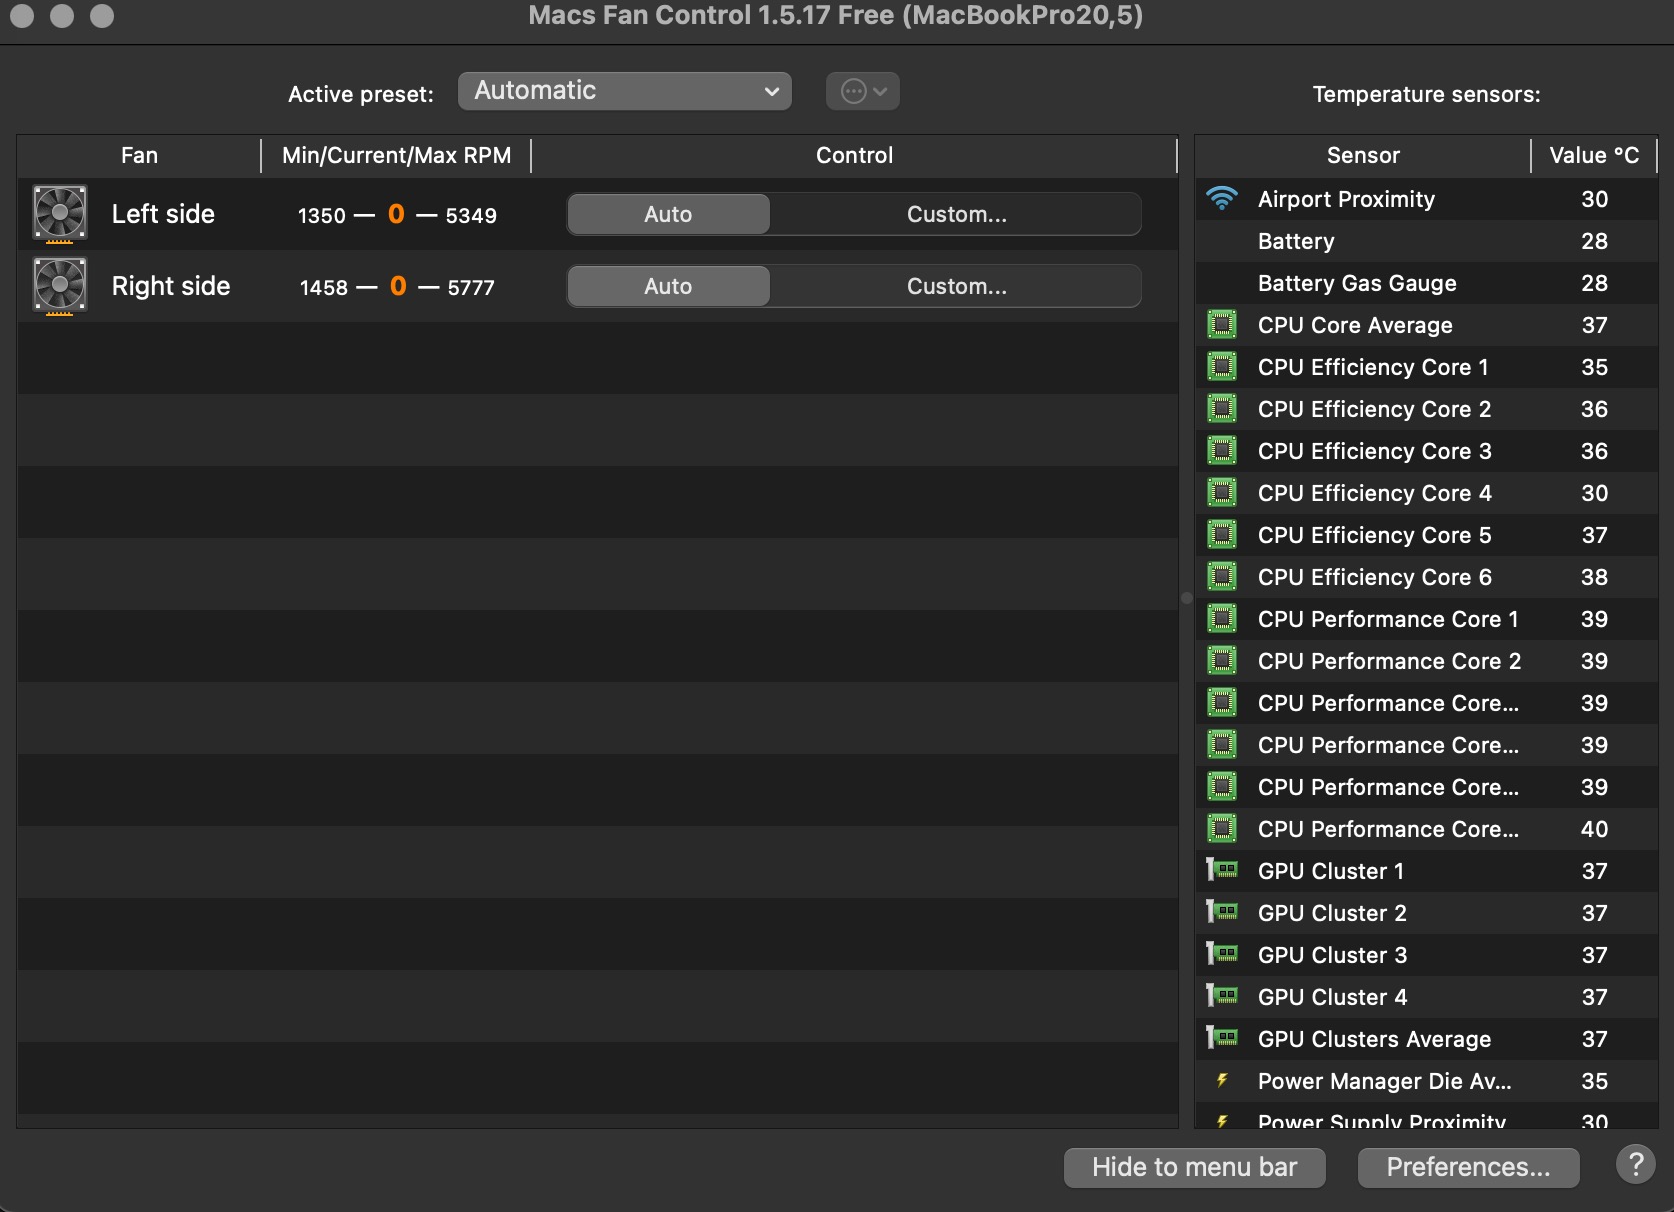Image resolution: width=1674 pixels, height=1212 pixels.
Task: Click the CPU Efficiency Core 2 chip icon
Action: (x=1222, y=408)
